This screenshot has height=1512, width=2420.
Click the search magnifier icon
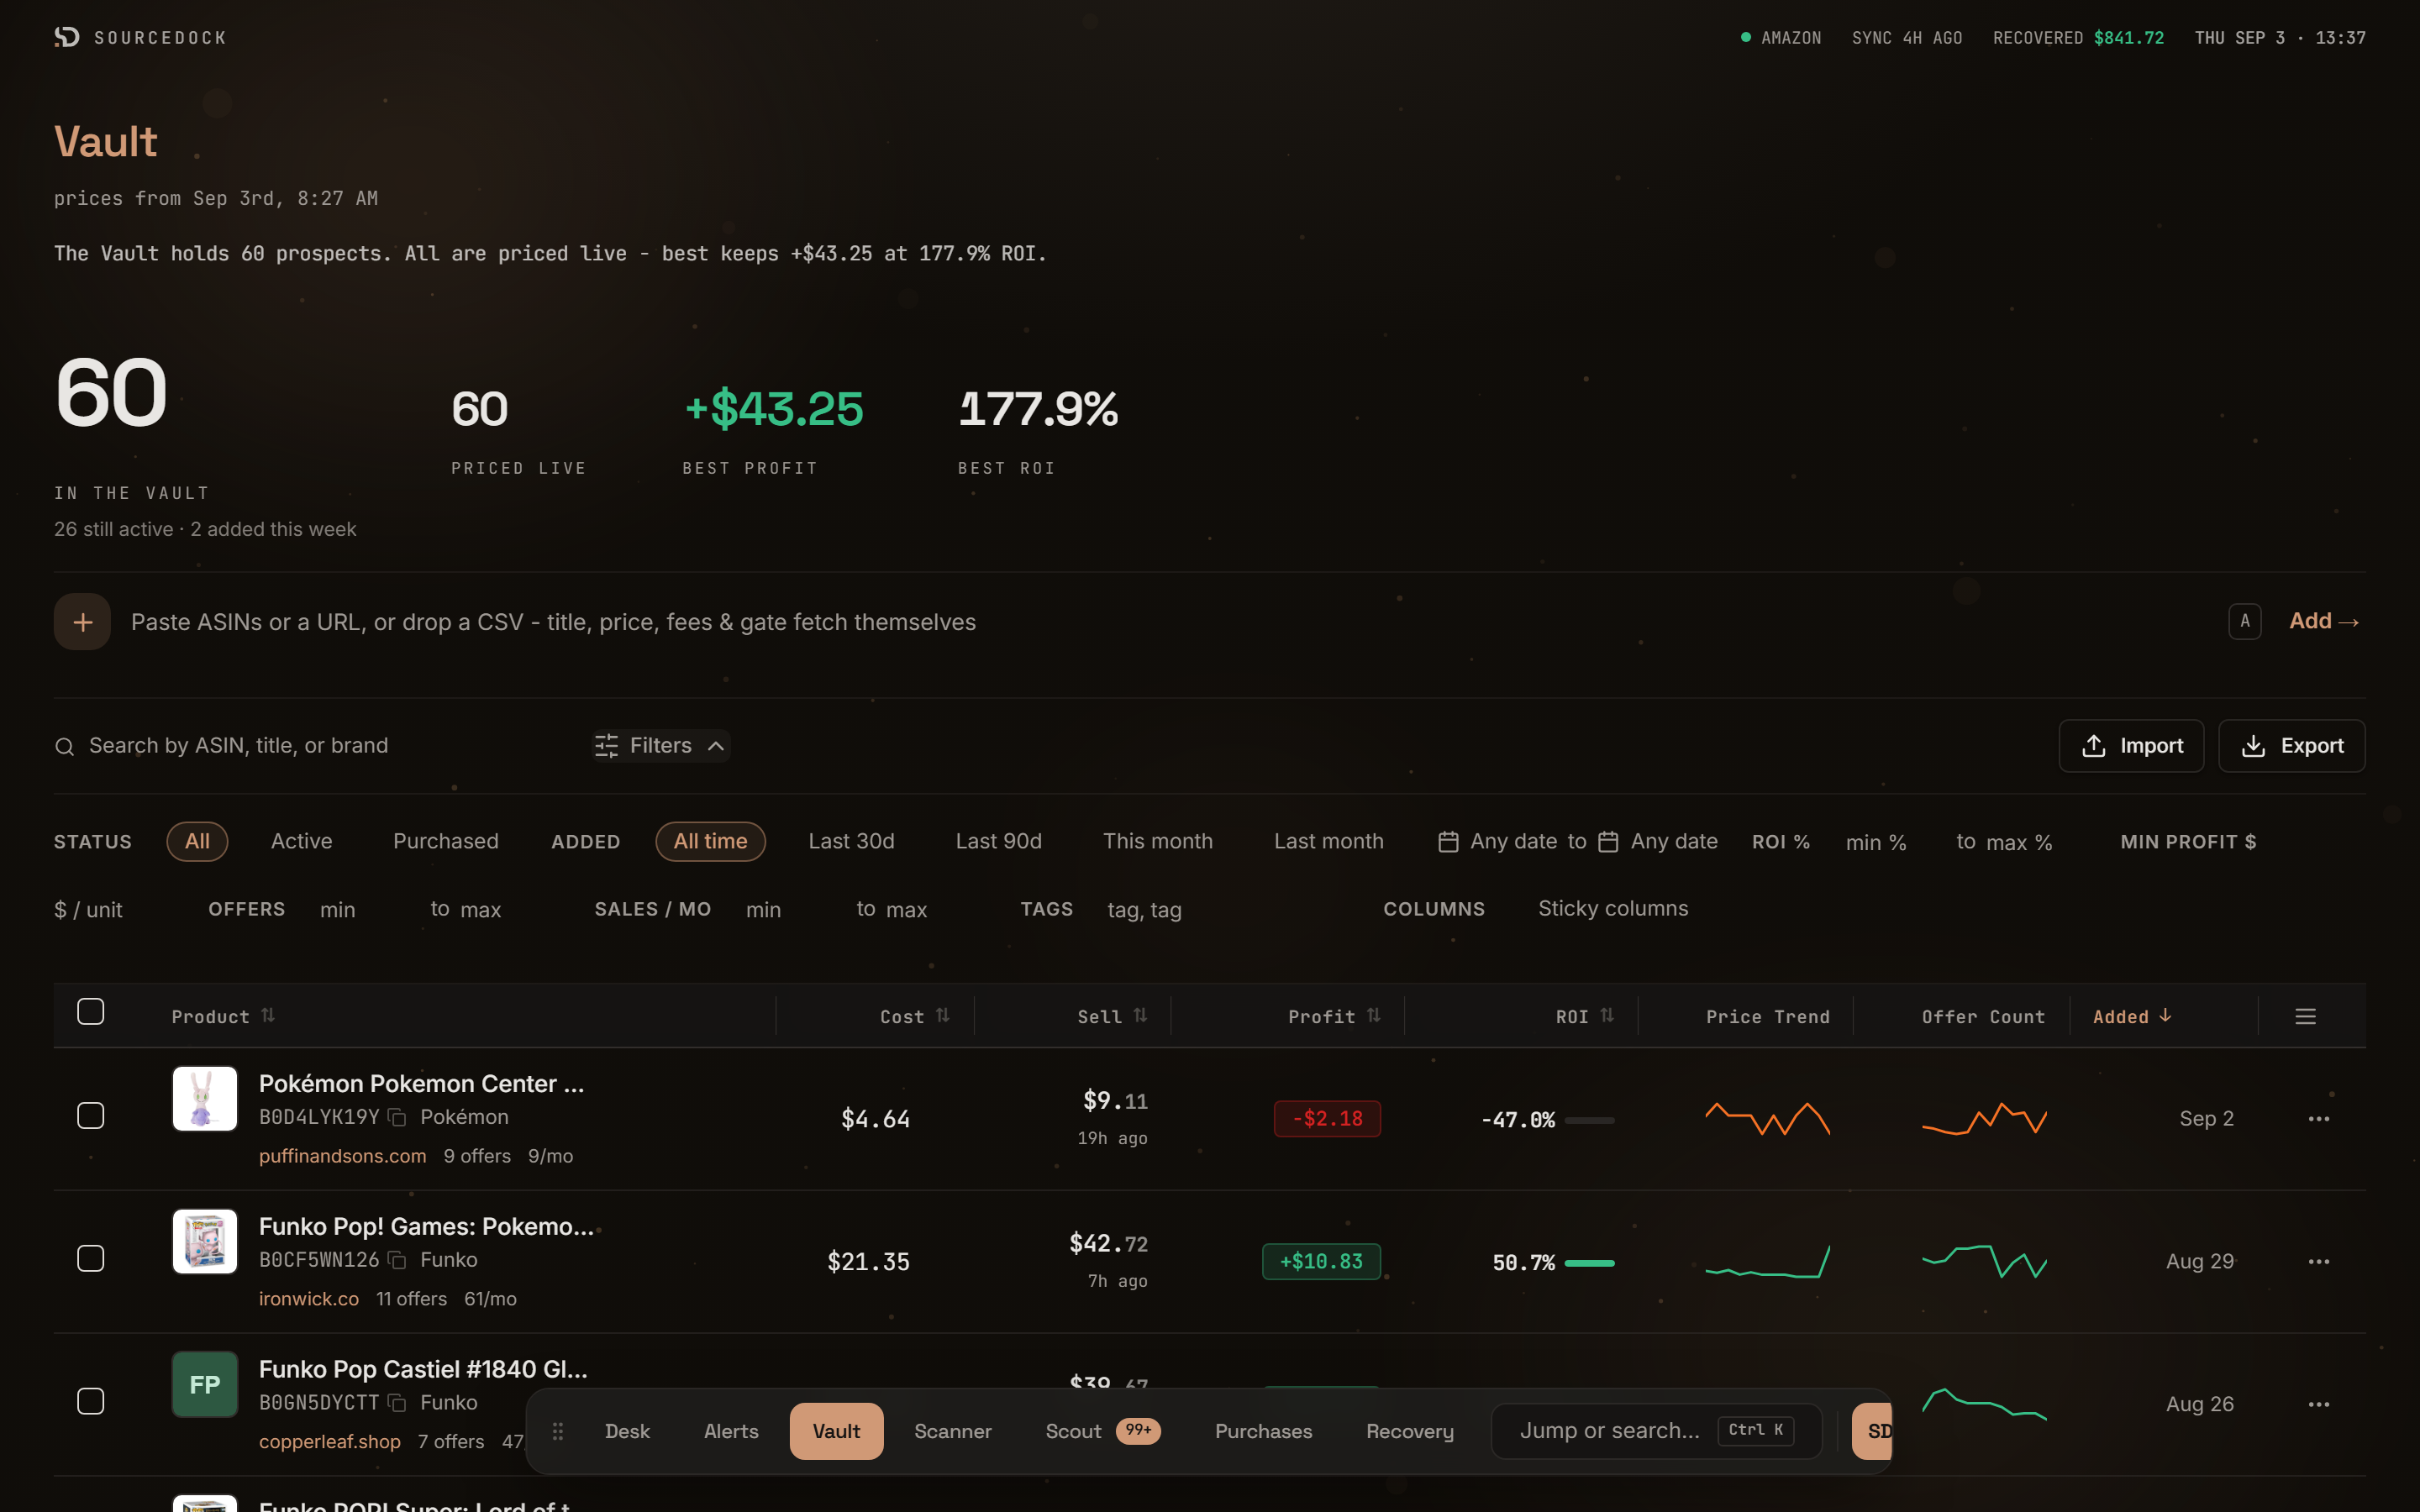(x=65, y=747)
